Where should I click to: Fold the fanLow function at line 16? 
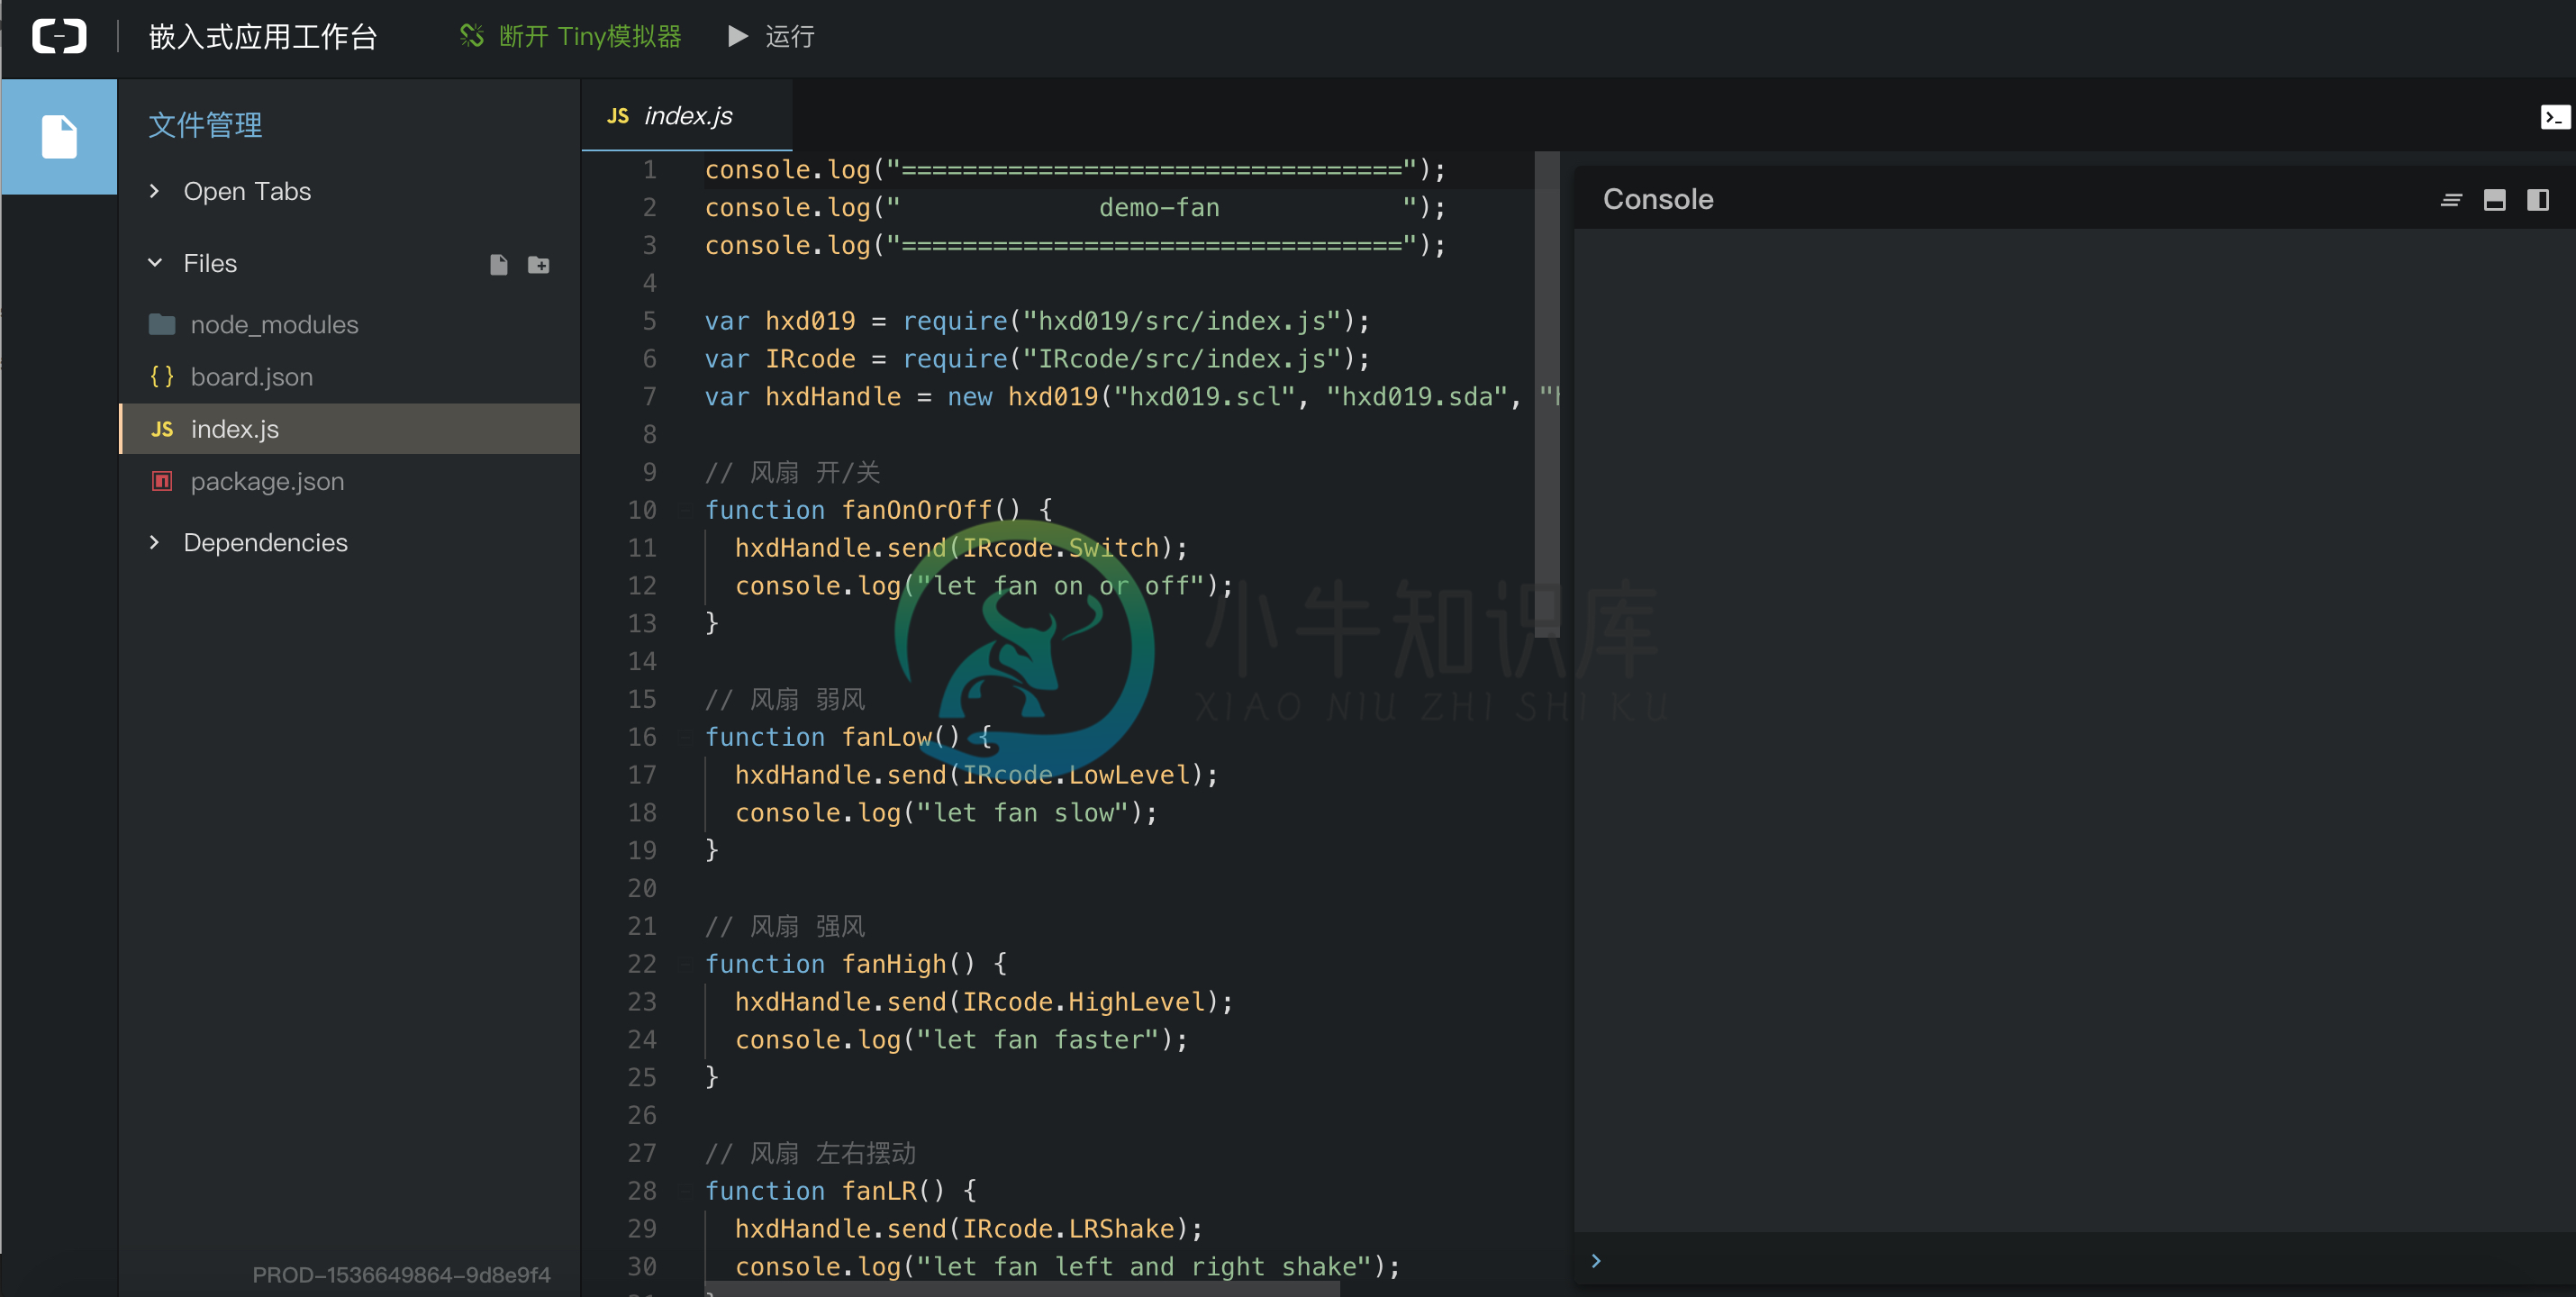684,738
